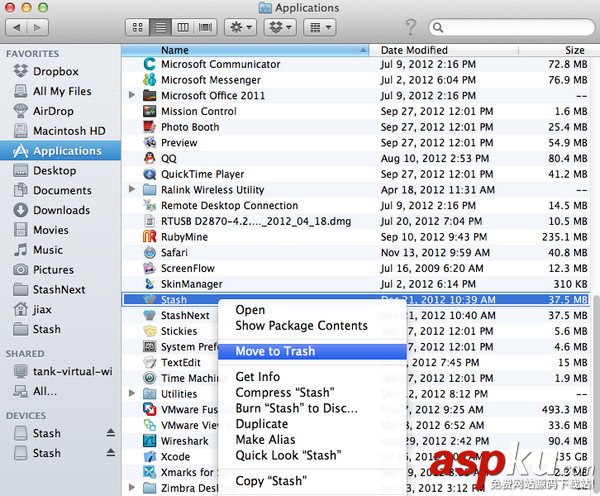Choose Move to Trash
Viewport: 600px width, 496px height.
[x=312, y=351]
